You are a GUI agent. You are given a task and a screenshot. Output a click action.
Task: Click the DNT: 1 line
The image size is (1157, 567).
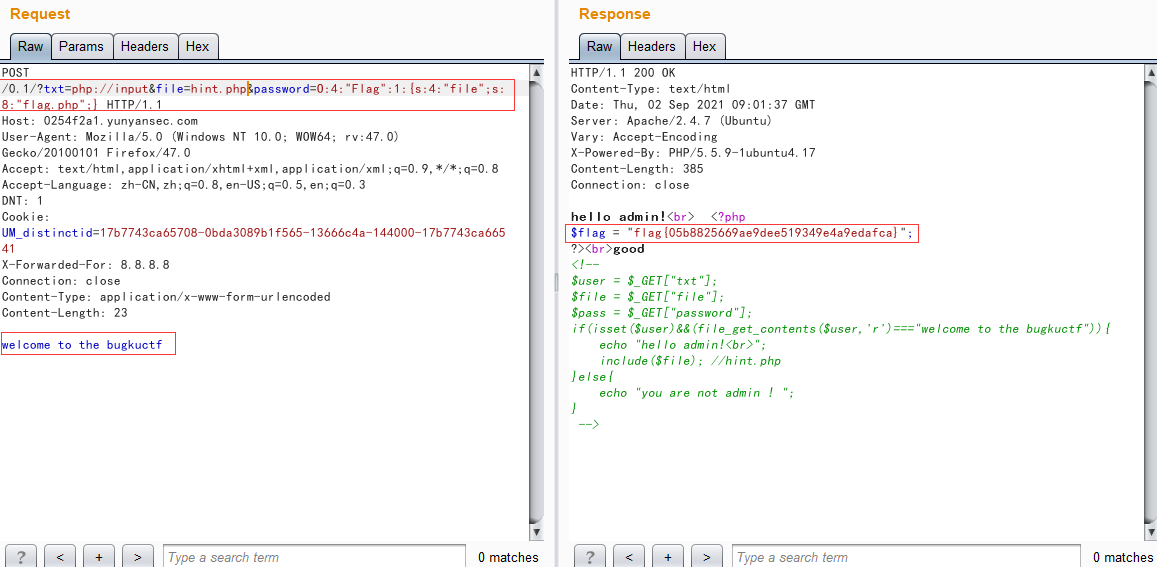[x=22, y=201]
